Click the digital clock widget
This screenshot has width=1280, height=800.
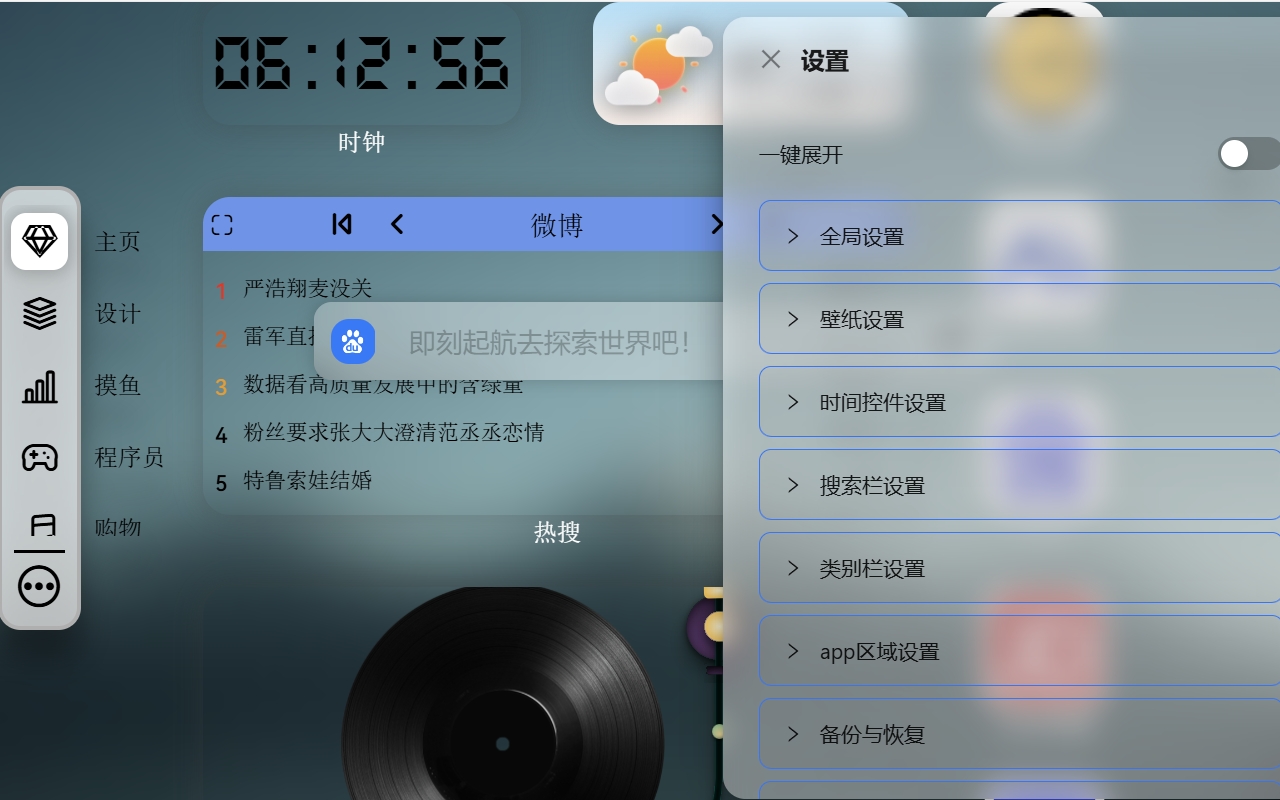(x=361, y=64)
